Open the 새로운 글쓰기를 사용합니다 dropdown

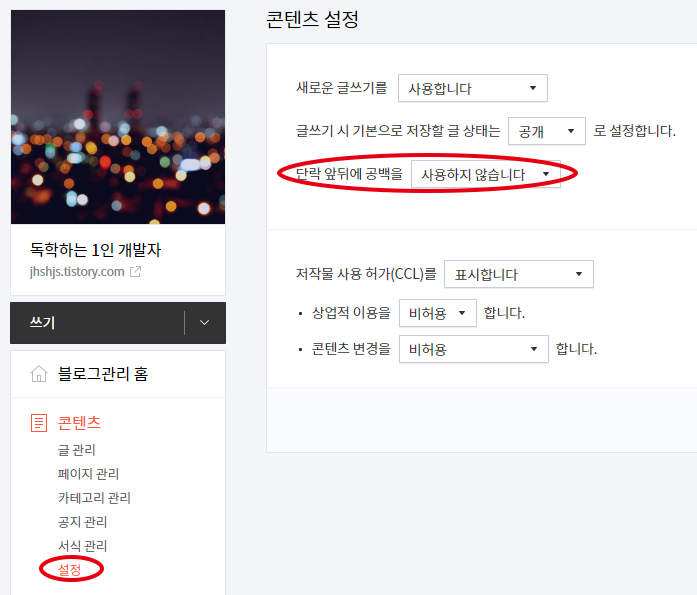(473, 88)
